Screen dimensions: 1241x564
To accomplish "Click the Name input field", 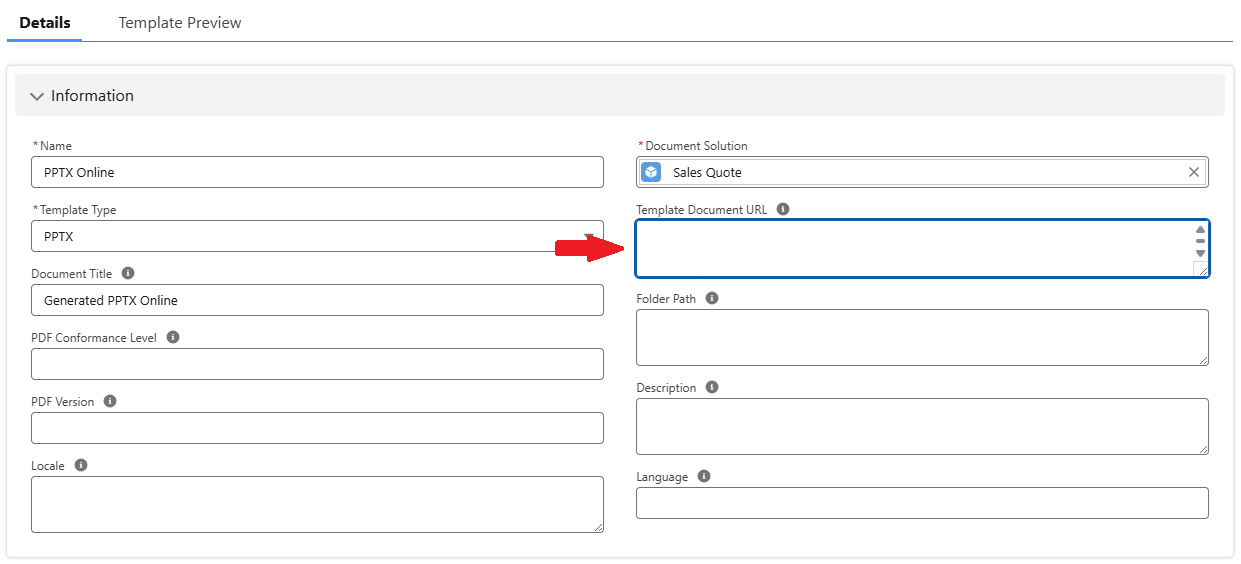I will pyautogui.click(x=317, y=172).
